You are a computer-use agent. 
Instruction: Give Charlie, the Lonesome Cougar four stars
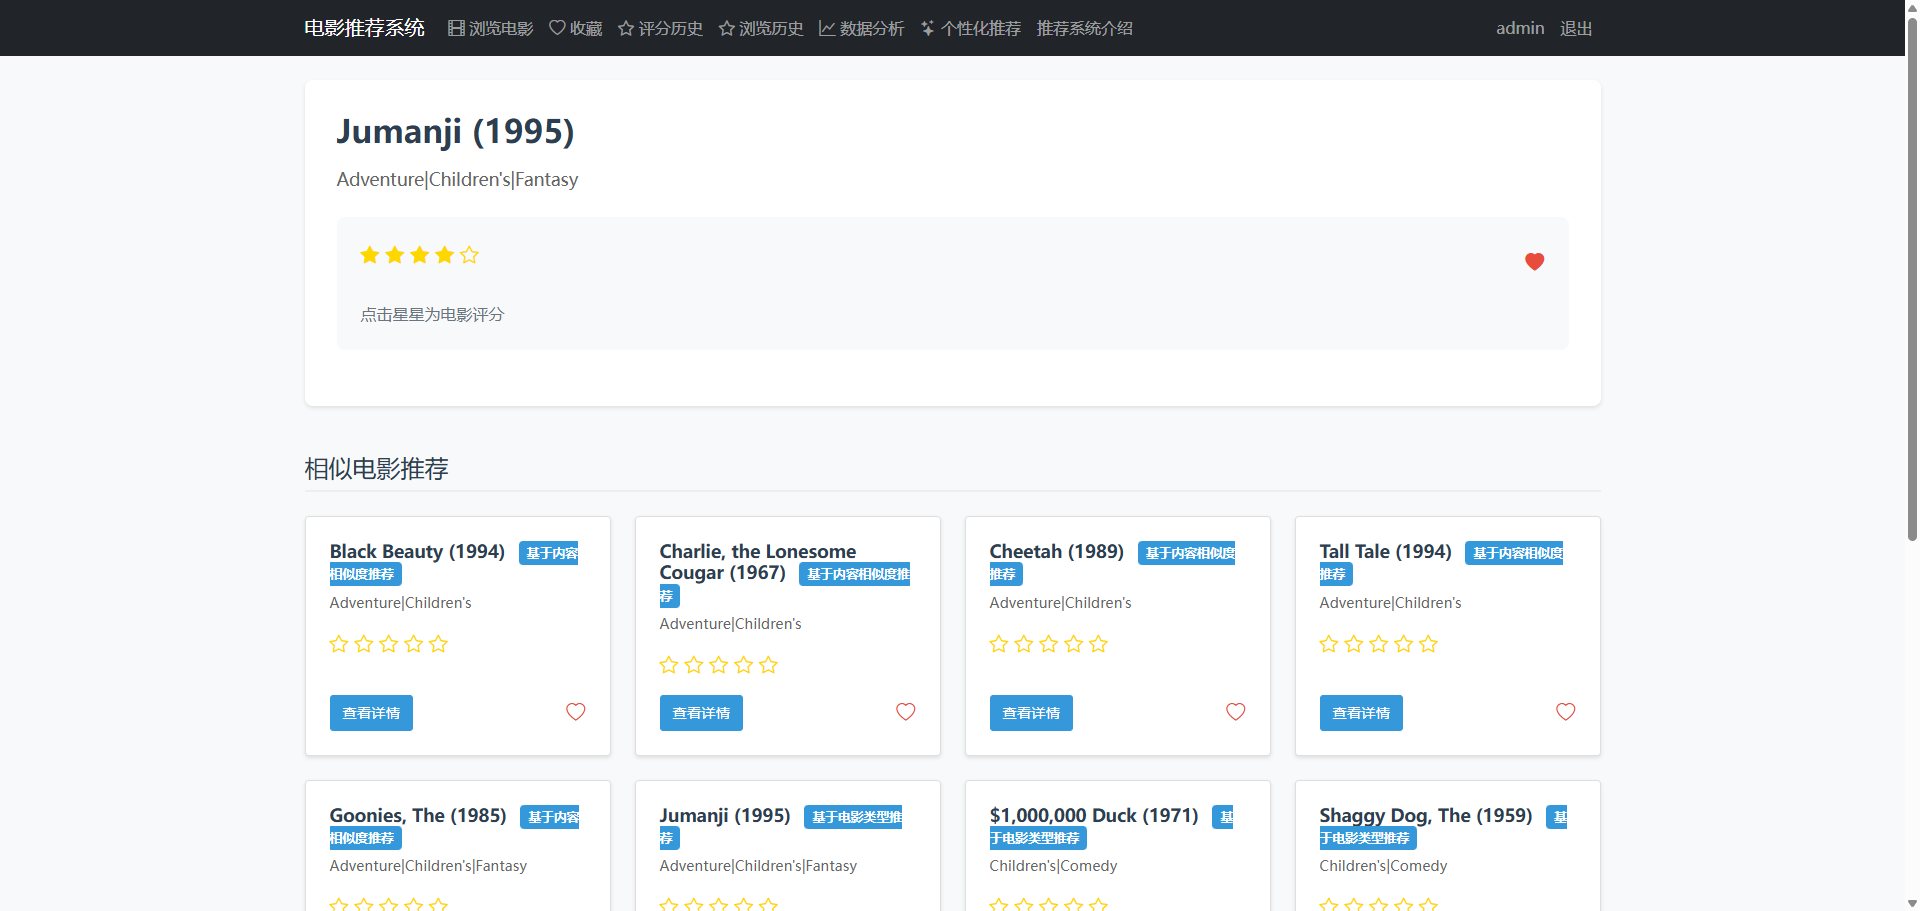point(744,665)
